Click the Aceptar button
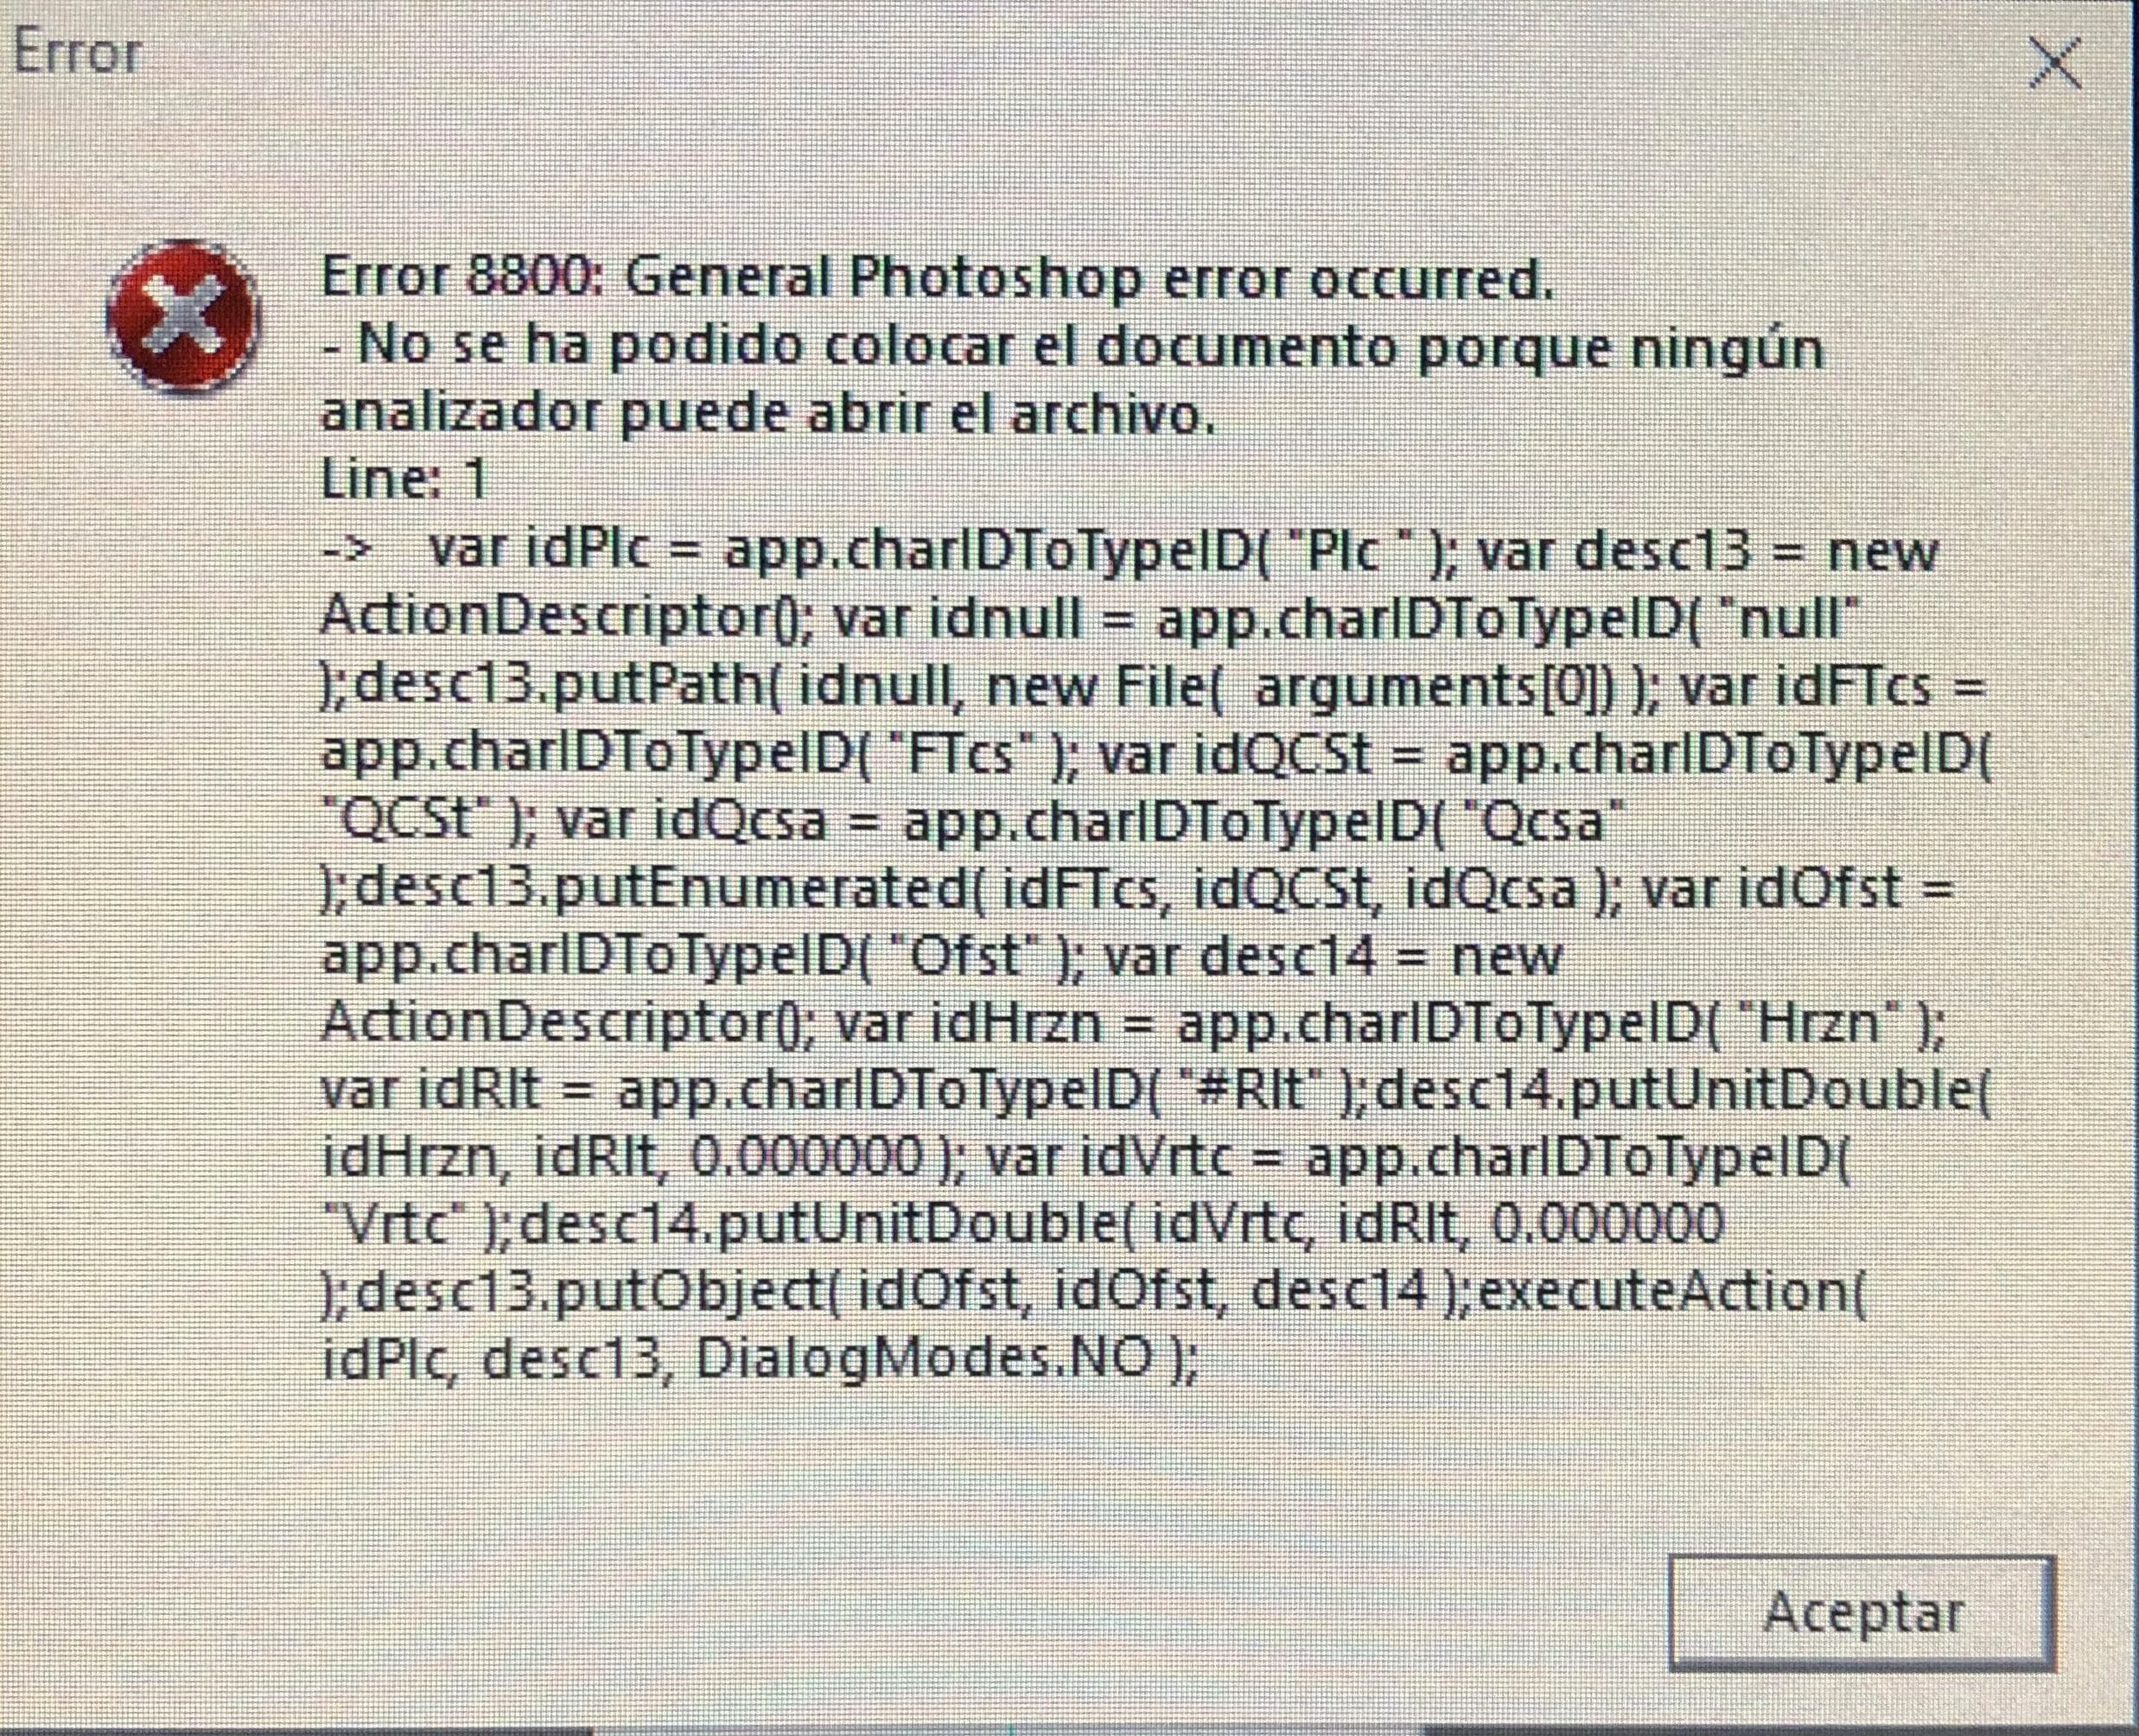The width and height of the screenshot is (2139, 1736). (1862, 1612)
